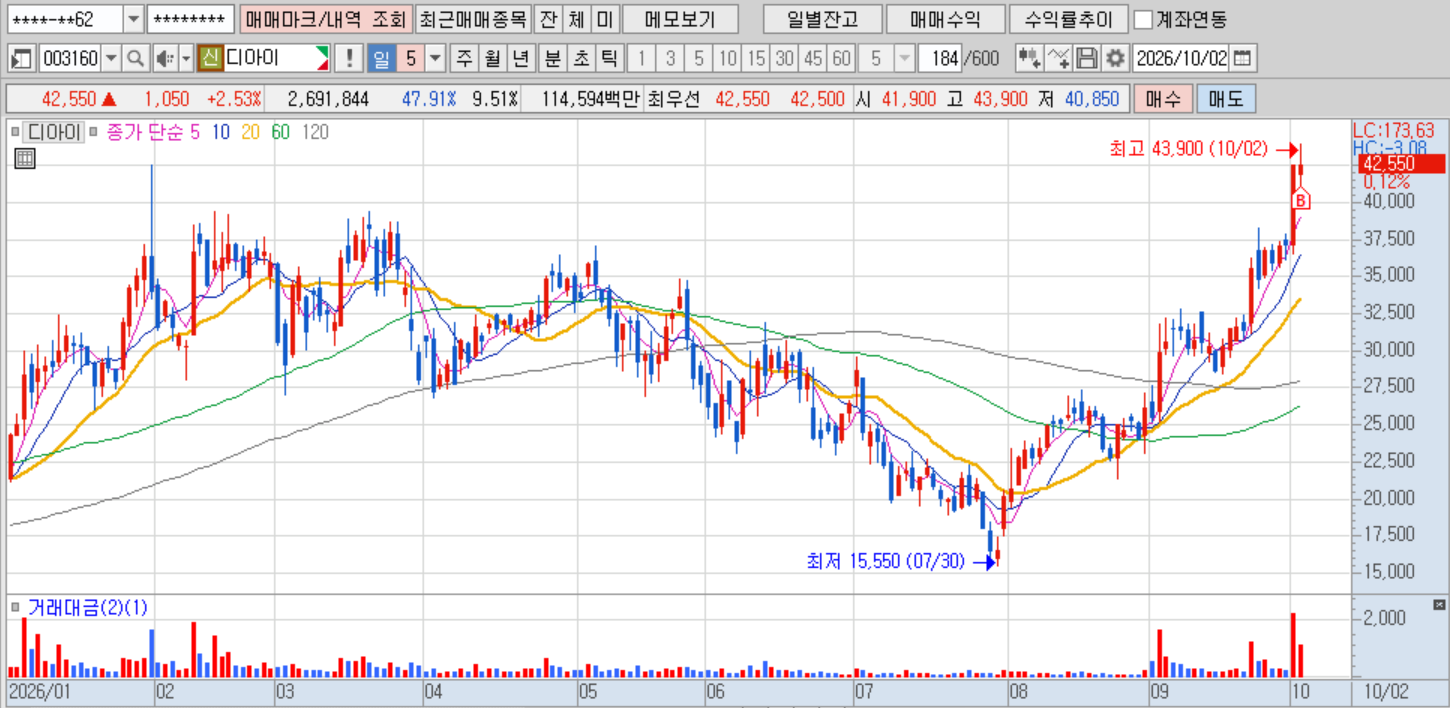Image resolution: width=1450 pixels, height=708 pixels.
Task: Click the add candle chart icon
Action: (x=1029, y=58)
